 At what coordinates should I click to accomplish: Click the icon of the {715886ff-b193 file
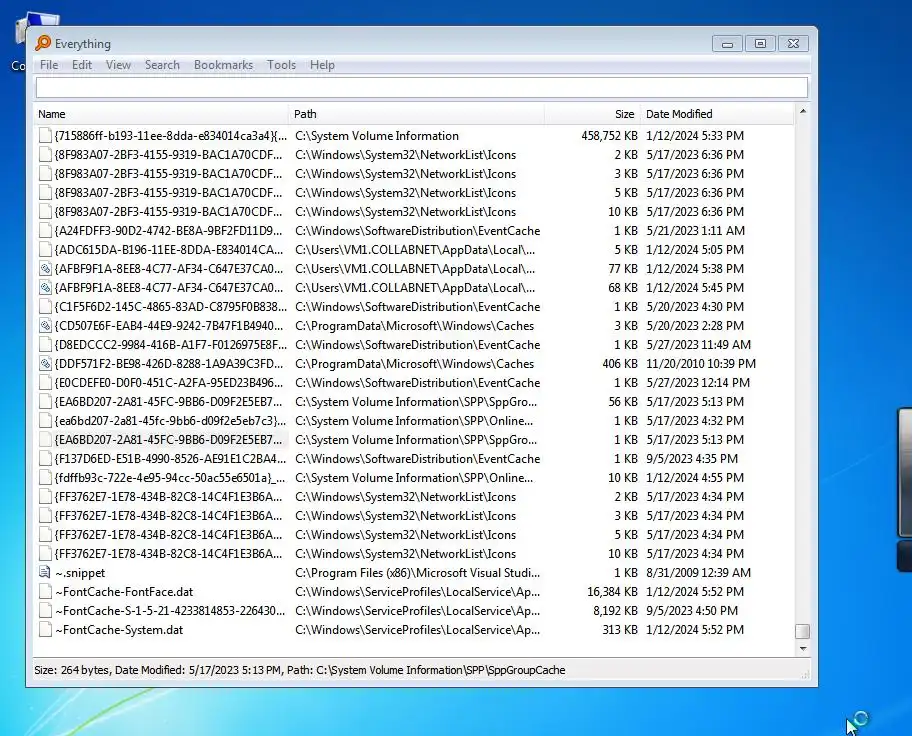point(45,136)
